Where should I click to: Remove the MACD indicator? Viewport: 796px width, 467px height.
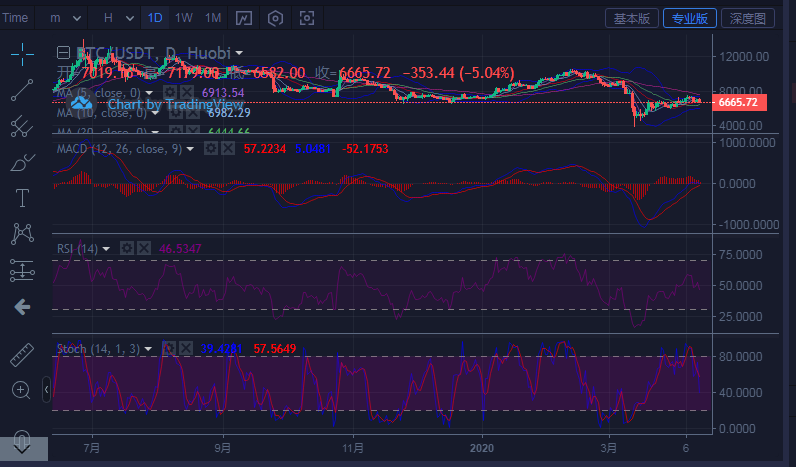click(228, 148)
